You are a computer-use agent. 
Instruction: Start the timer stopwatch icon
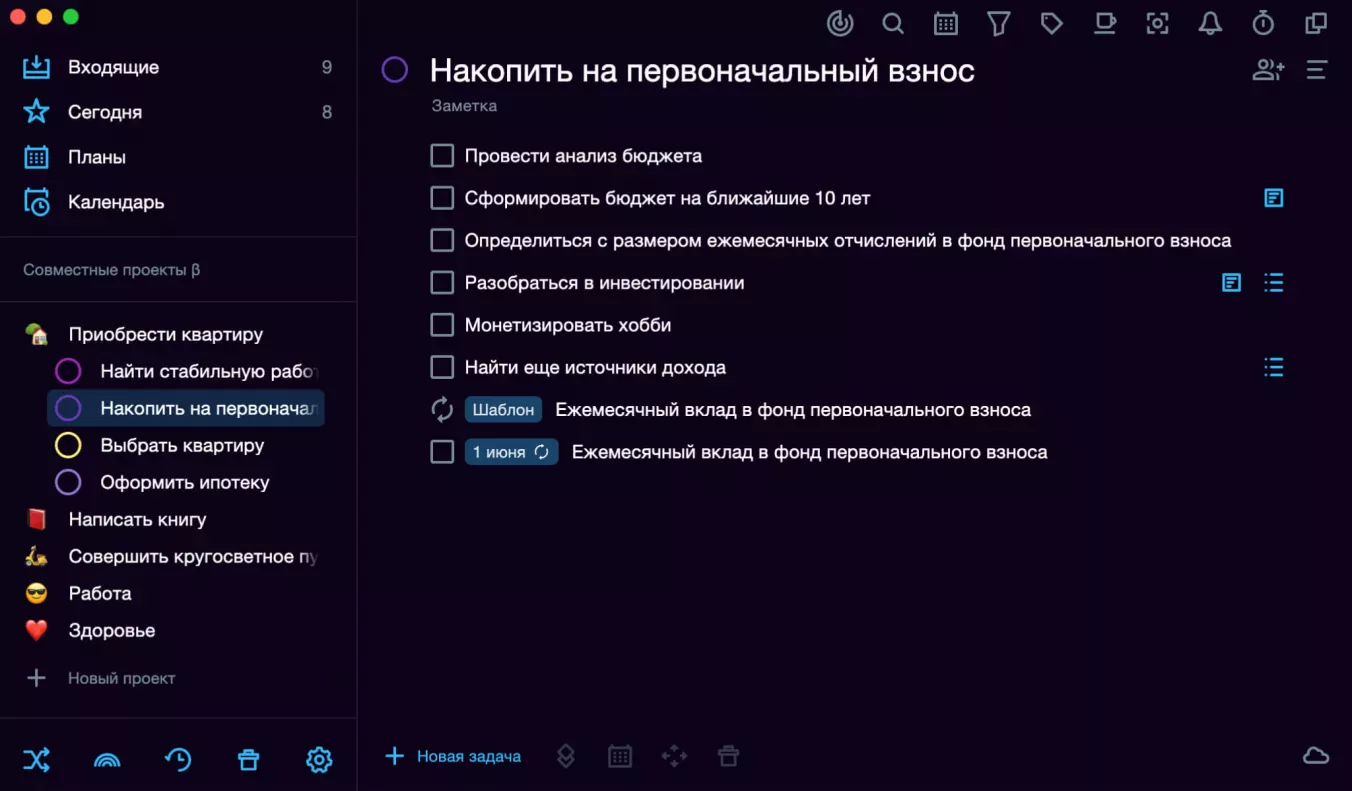point(1263,23)
